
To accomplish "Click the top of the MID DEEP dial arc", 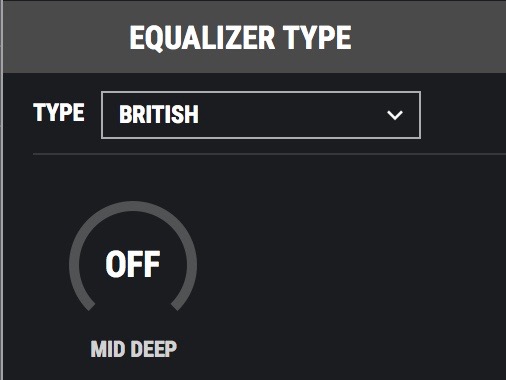I will click(133, 206).
